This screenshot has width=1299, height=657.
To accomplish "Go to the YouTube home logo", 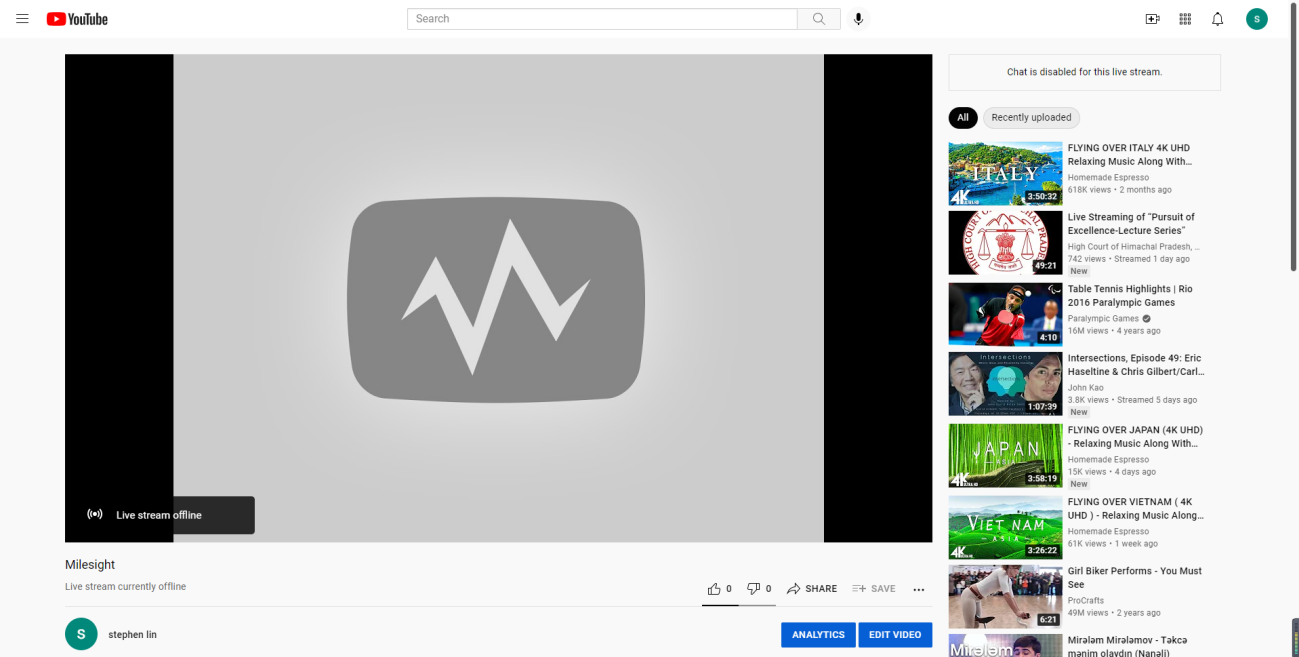I will click(77, 19).
